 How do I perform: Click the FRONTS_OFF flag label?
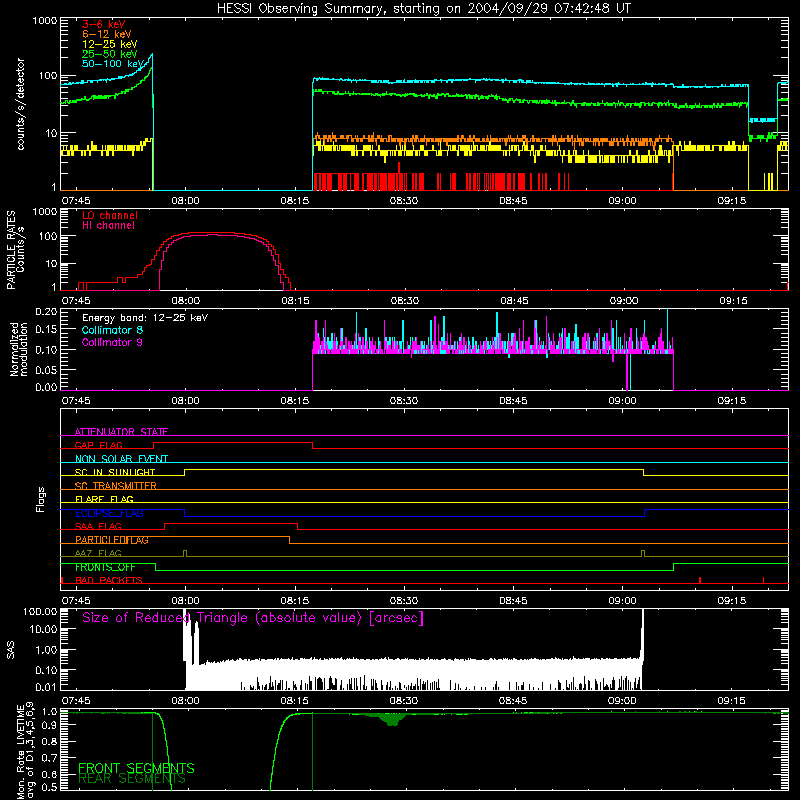point(105,567)
